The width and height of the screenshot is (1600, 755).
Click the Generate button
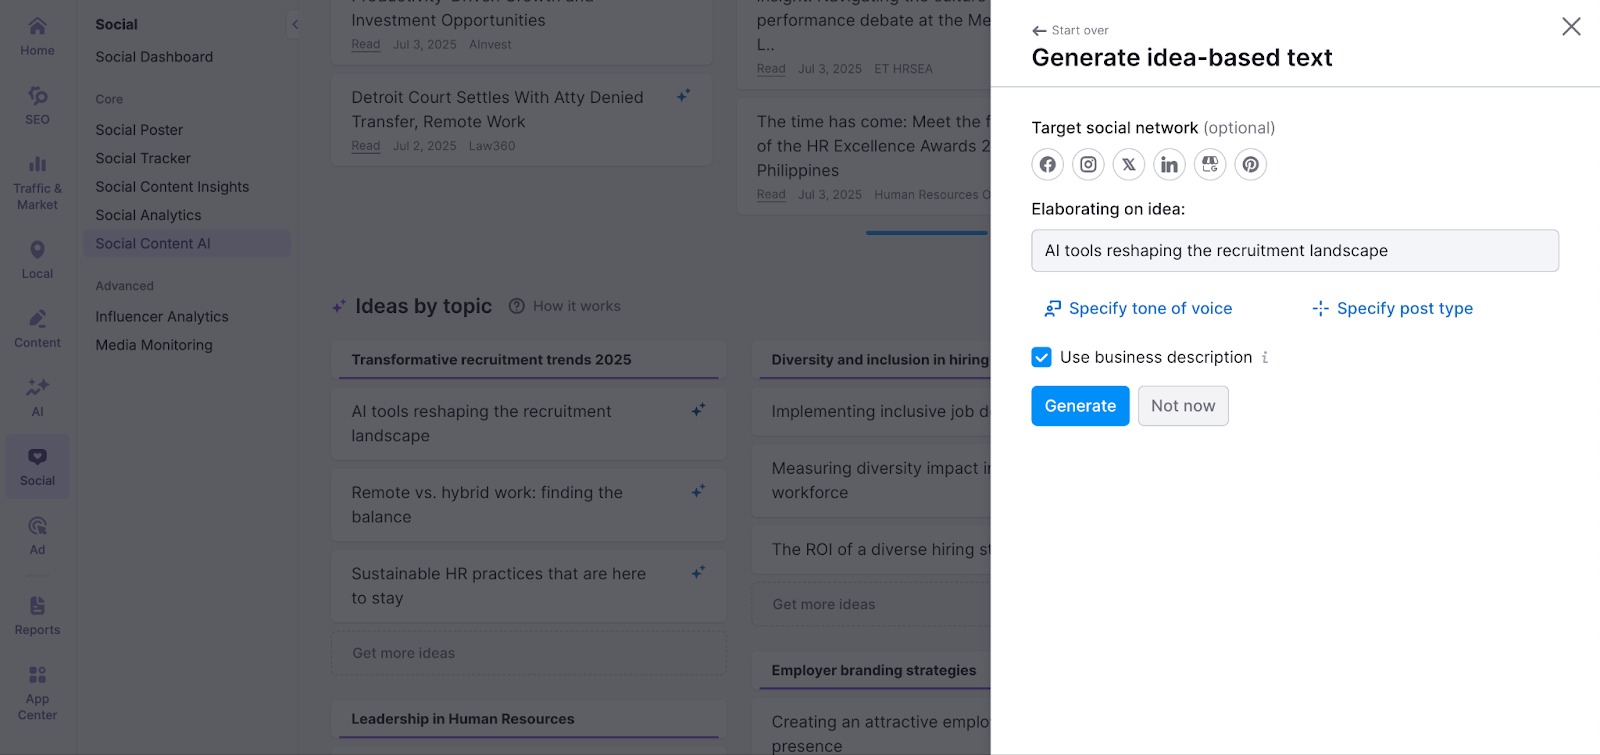1080,406
